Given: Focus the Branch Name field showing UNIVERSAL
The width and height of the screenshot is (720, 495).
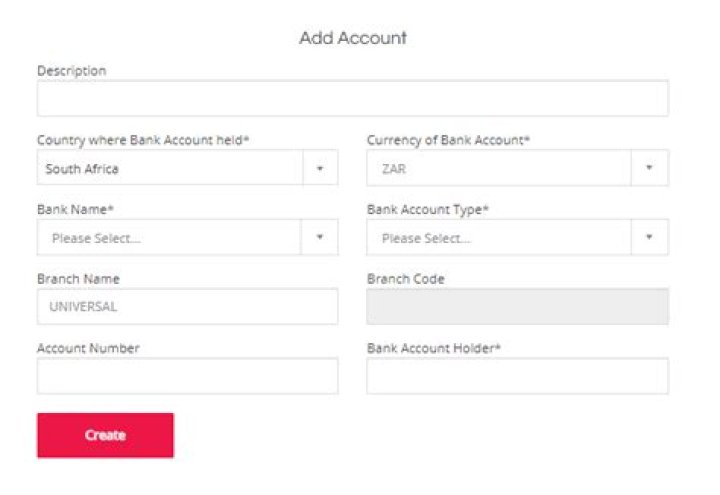Looking at the screenshot, I should 187,307.
